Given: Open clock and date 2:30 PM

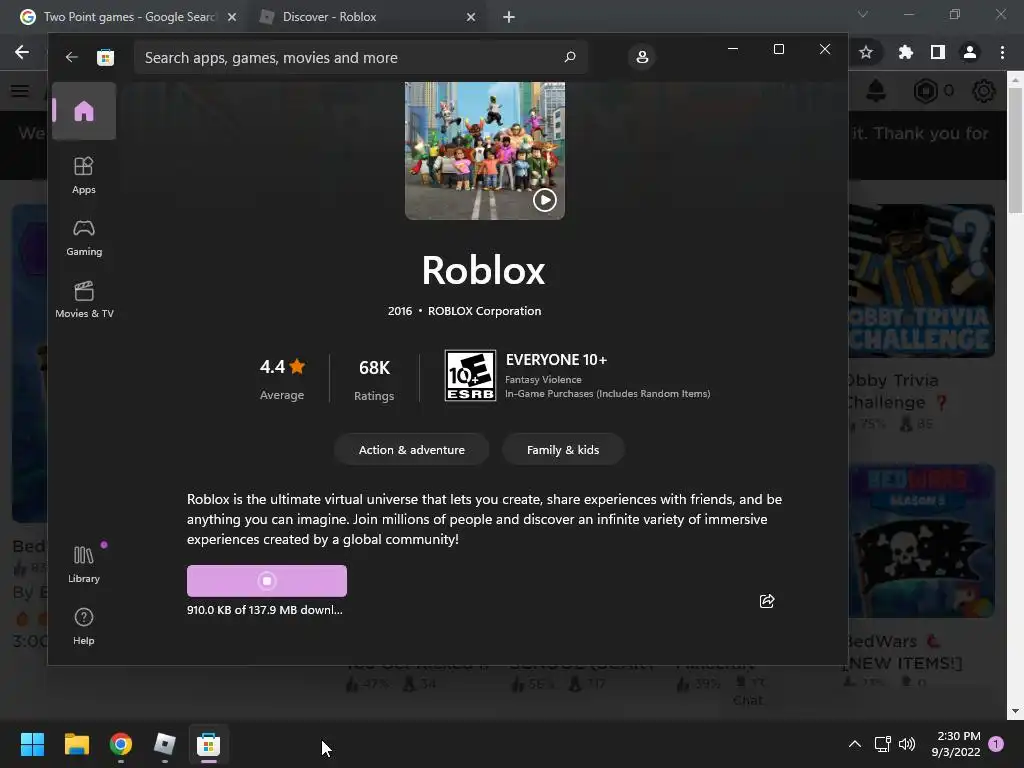Looking at the screenshot, I should click(x=957, y=744).
